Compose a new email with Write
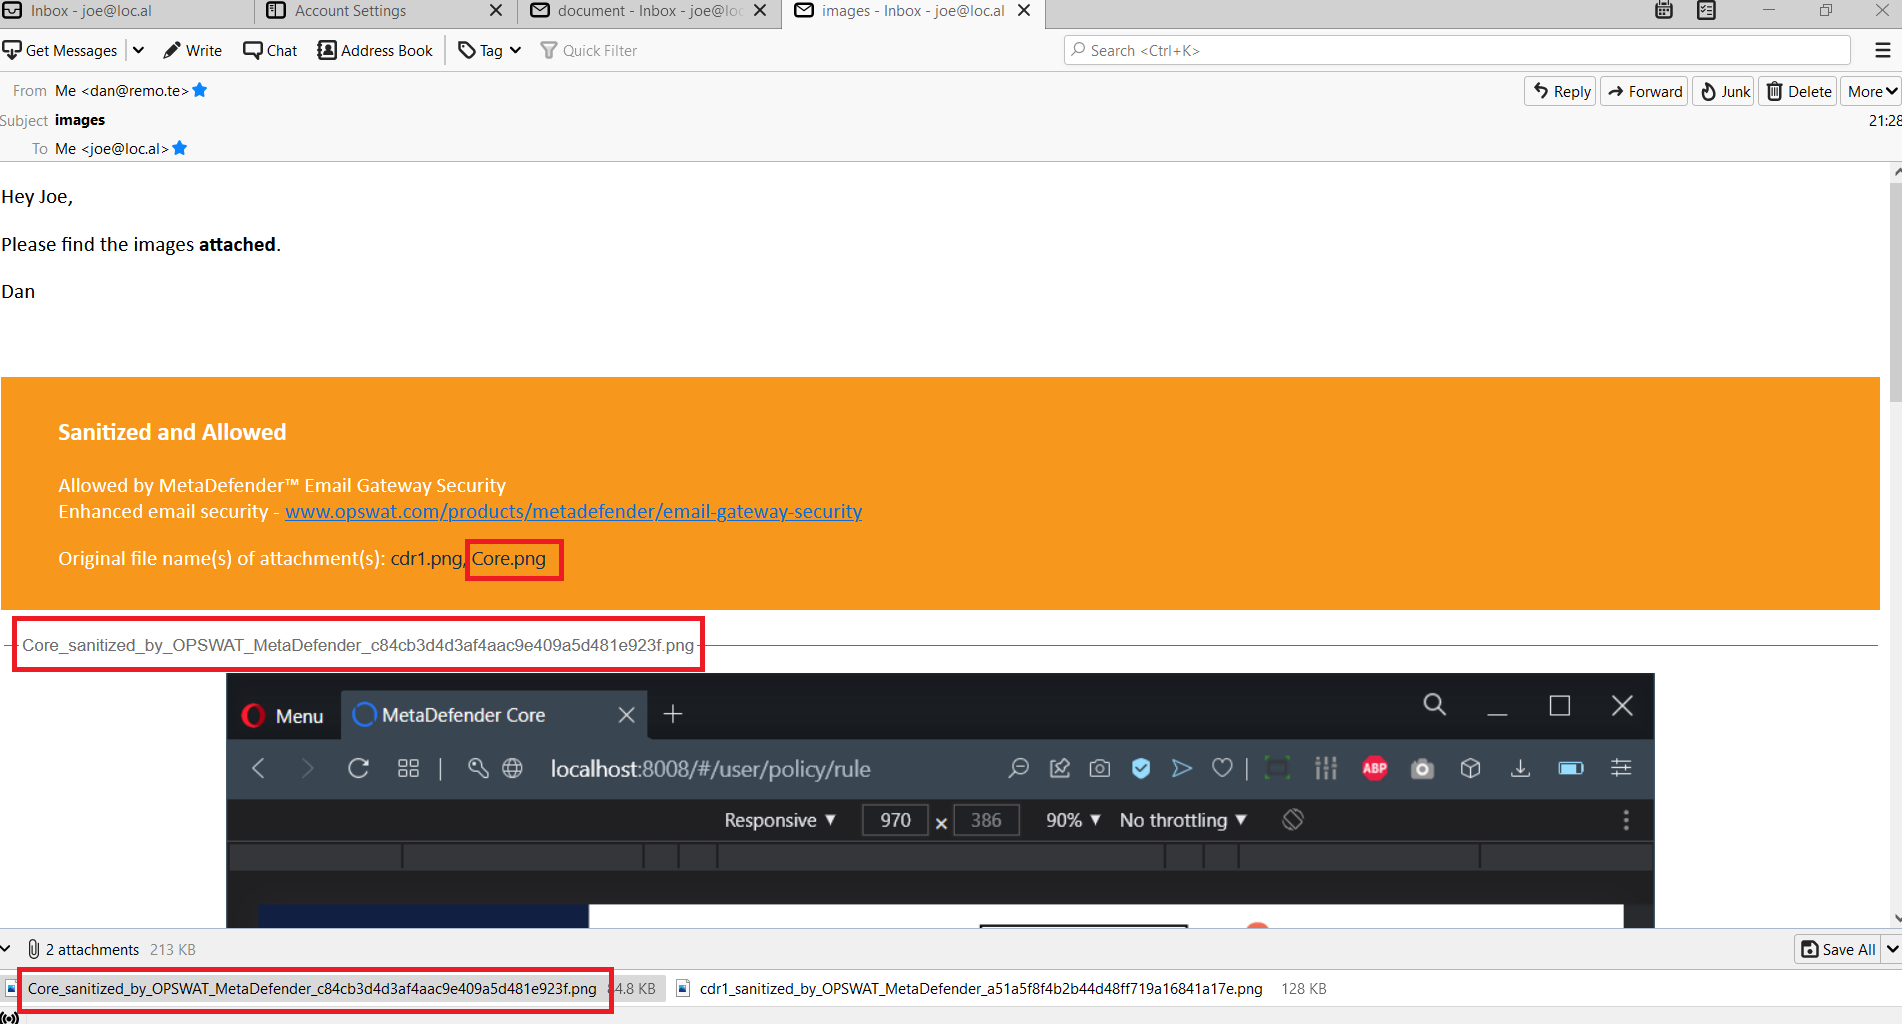 (193, 50)
